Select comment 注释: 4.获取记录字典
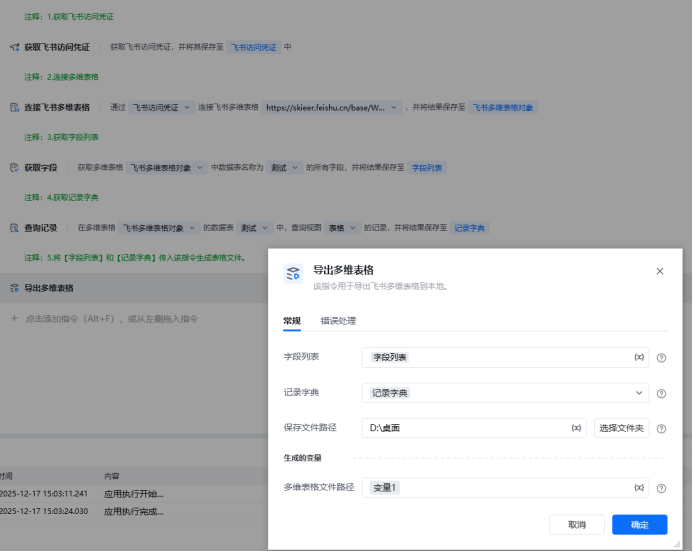Image resolution: width=693 pixels, height=552 pixels. [61, 198]
